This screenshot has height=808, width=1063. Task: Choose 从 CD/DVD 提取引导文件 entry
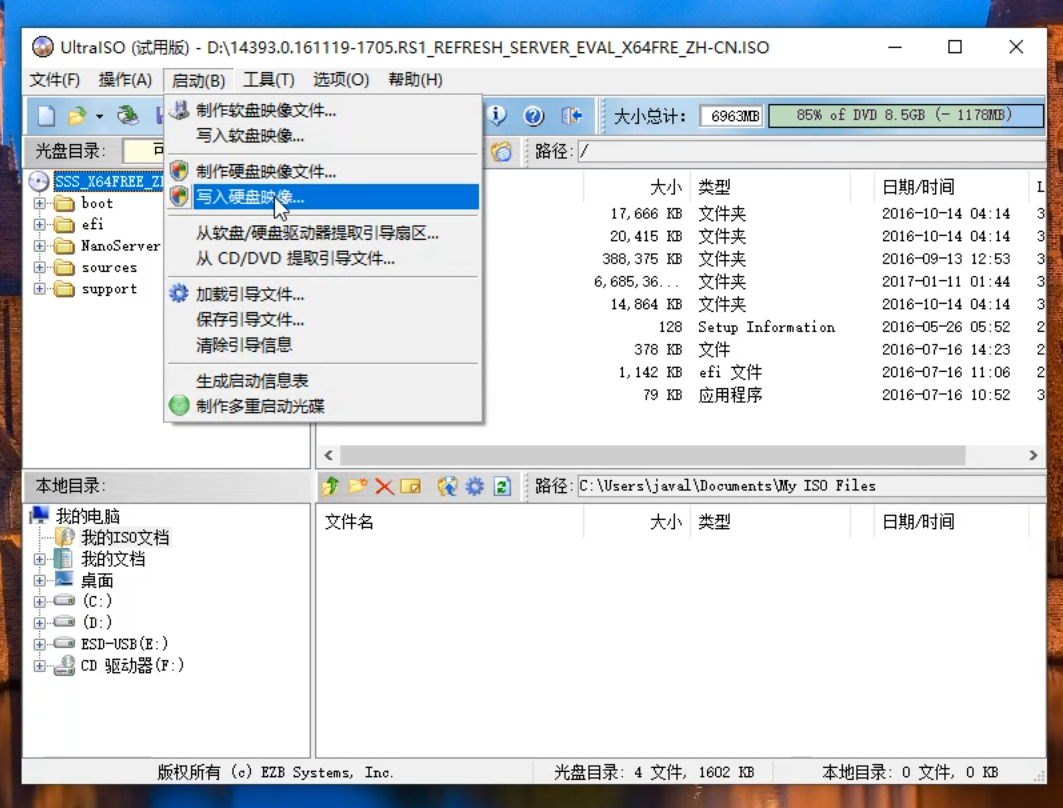point(323,258)
